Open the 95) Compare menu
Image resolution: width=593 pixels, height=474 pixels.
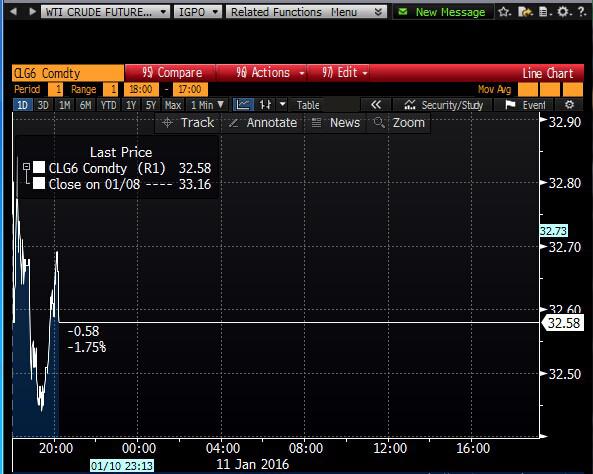[x=172, y=73]
